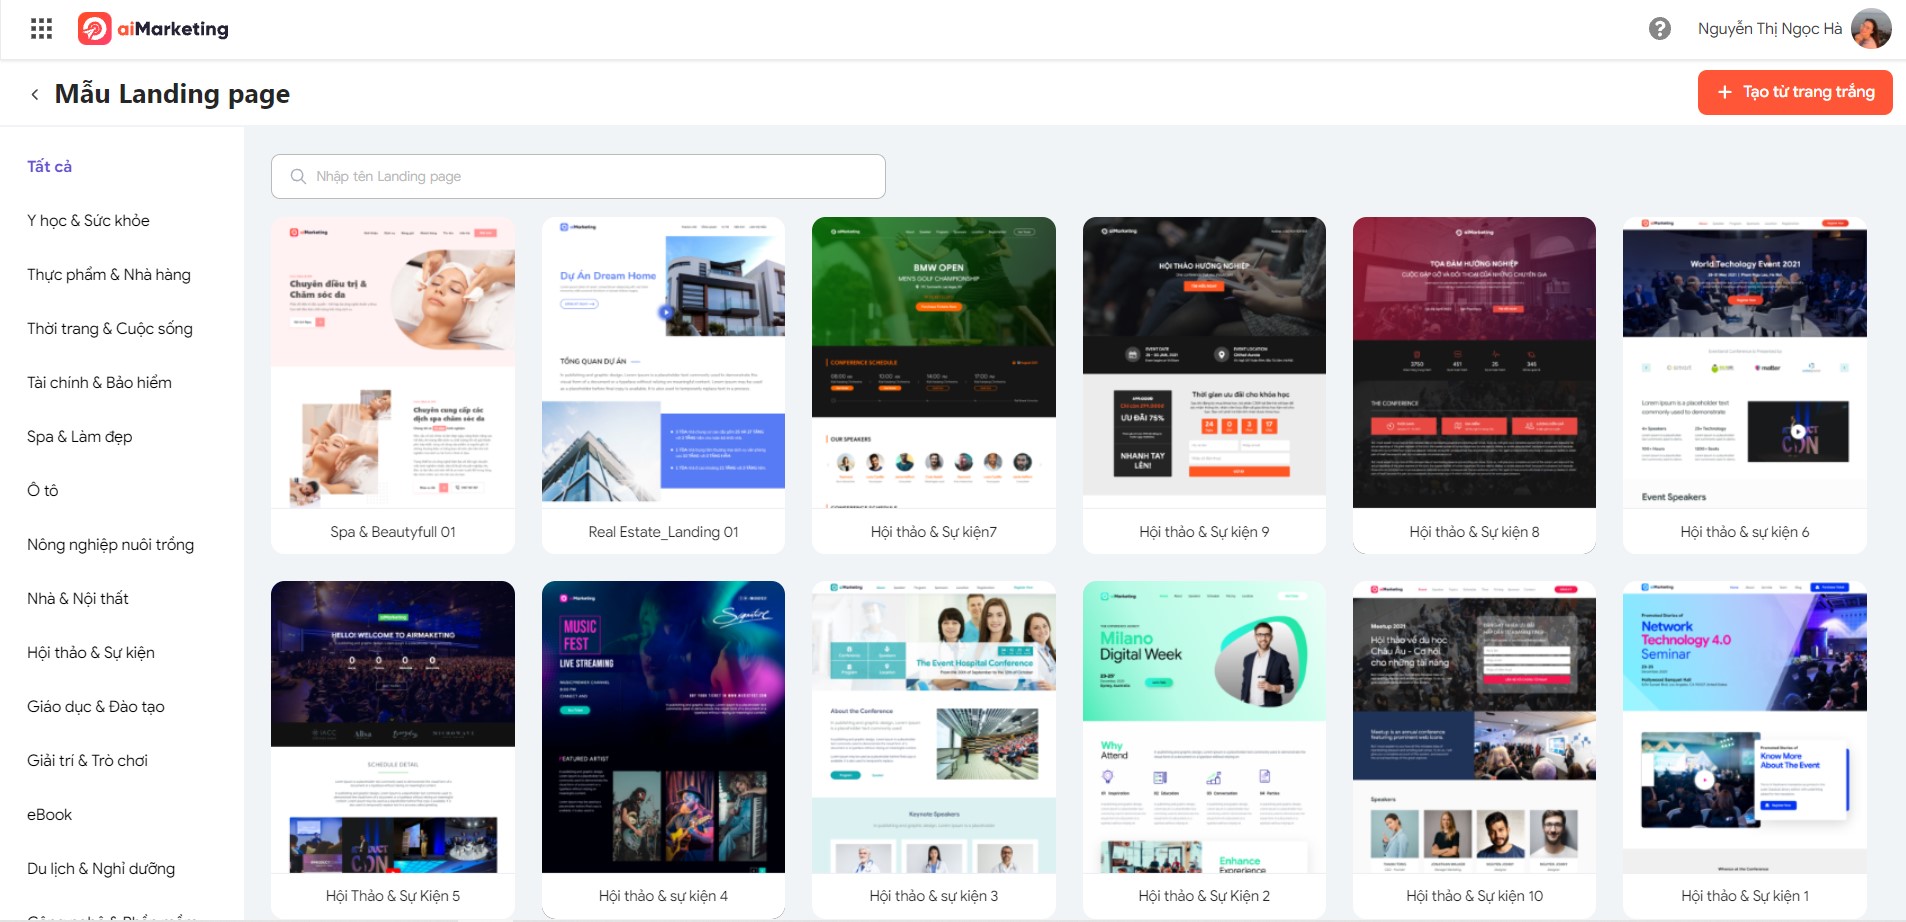Select Y học & Sức khỏe category
This screenshot has height=922, width=1906.
88,221
